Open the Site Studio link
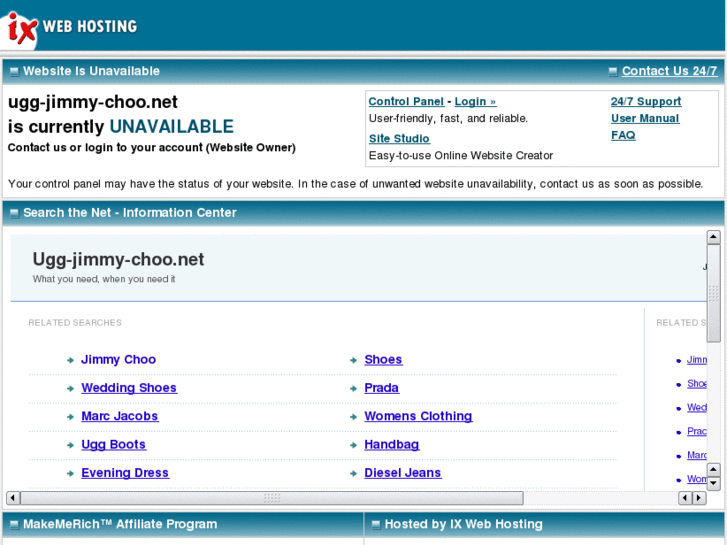Viewport: 727px width, 545px height. coord(399,139)
